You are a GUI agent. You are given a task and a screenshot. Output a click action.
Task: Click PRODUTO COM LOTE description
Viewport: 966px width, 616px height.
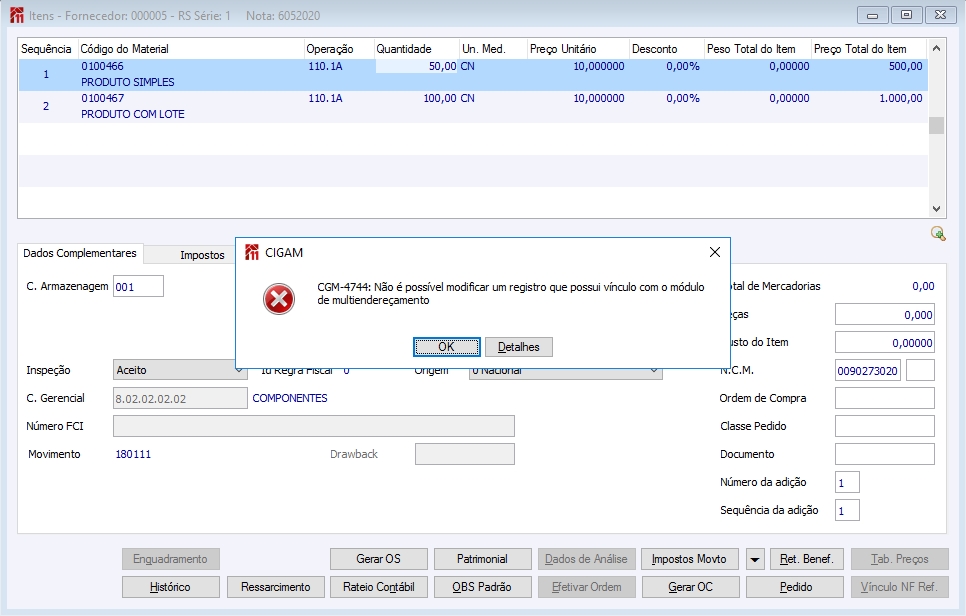click(x=132, y=114)
